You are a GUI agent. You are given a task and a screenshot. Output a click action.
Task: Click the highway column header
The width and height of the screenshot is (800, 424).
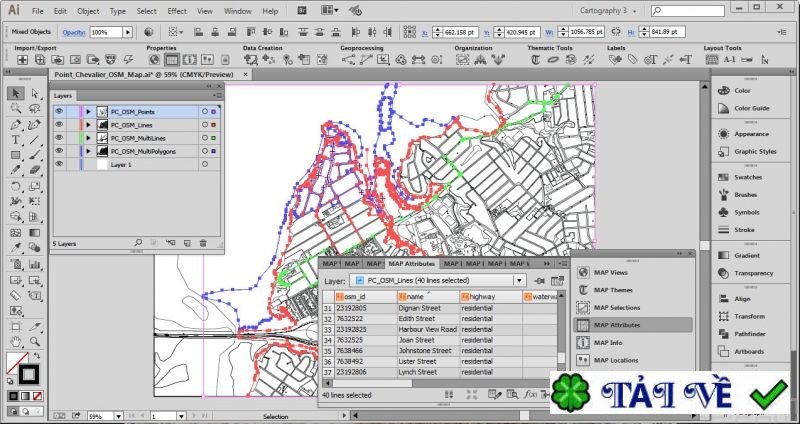483,297
